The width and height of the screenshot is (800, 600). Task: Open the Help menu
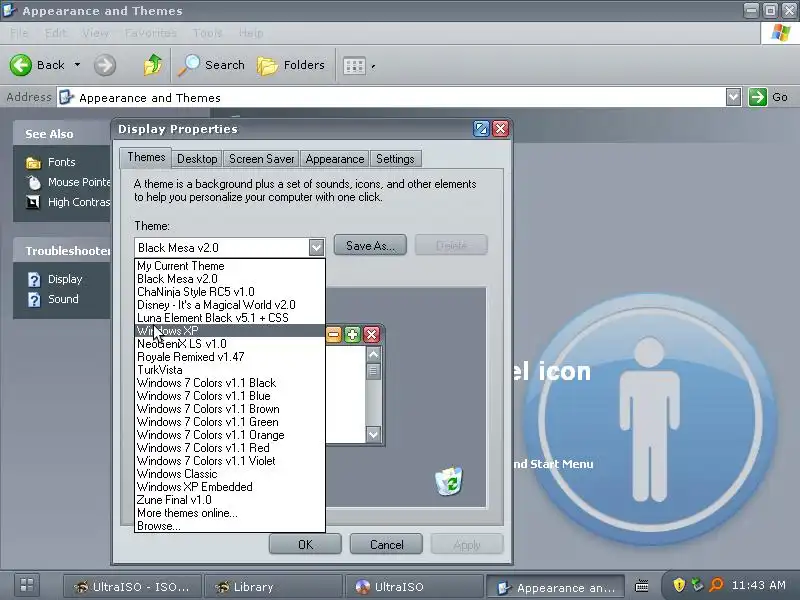[251, 33]
